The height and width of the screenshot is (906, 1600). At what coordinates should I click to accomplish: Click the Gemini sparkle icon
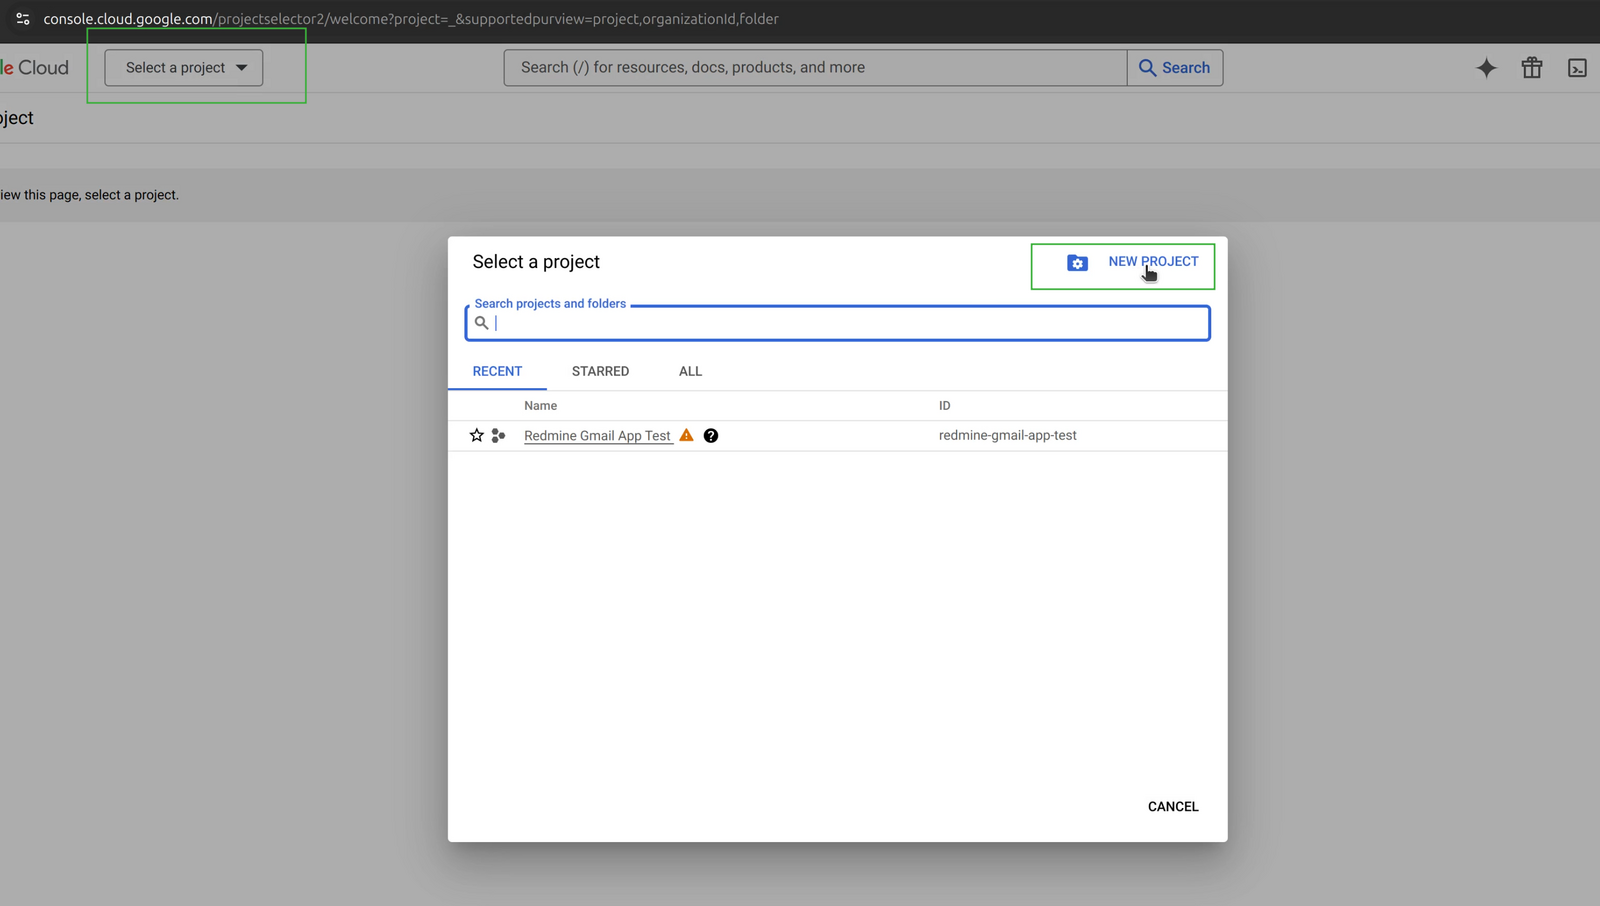[1486, 67]
